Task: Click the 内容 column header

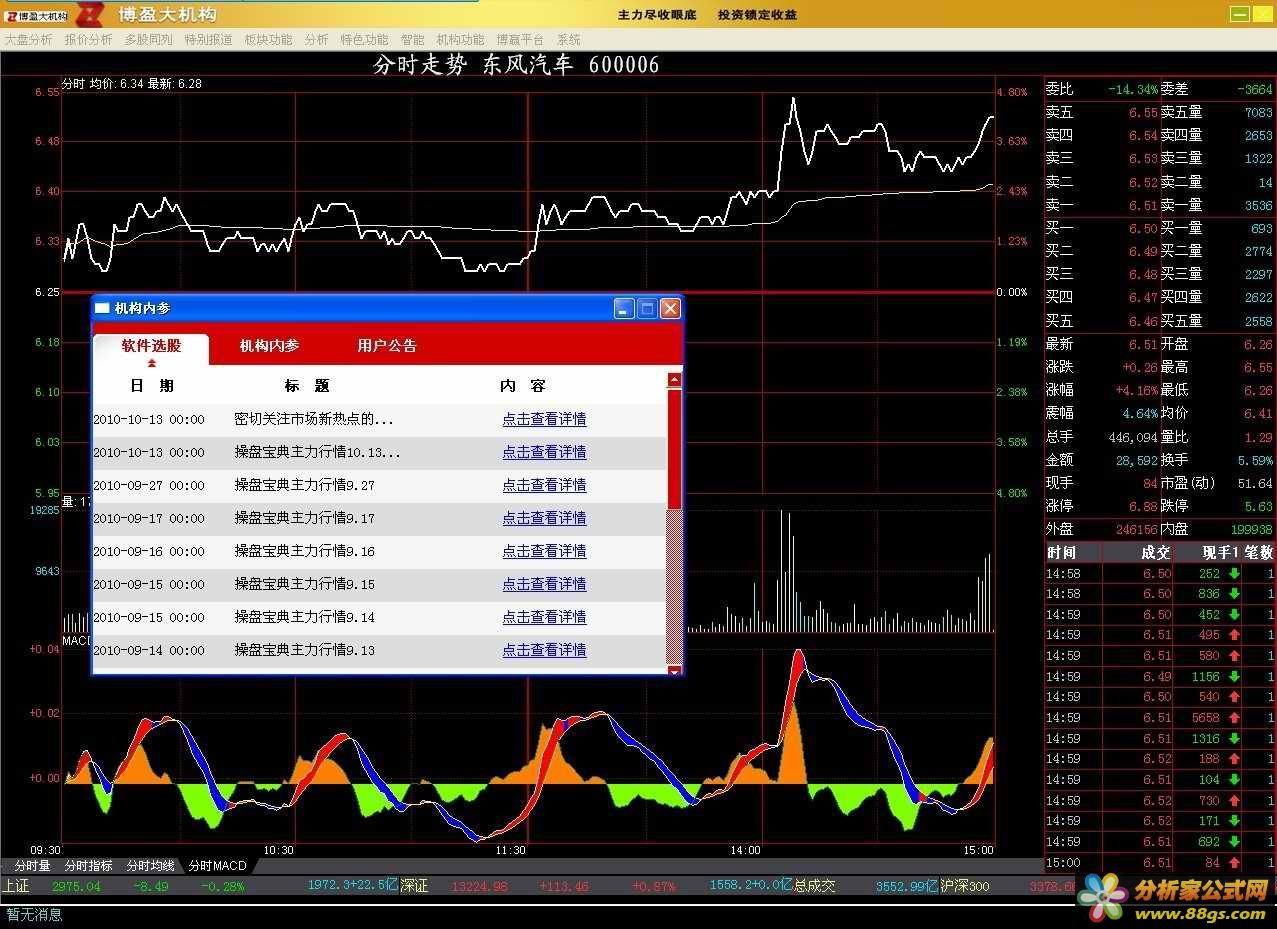Action: (523, 386)
